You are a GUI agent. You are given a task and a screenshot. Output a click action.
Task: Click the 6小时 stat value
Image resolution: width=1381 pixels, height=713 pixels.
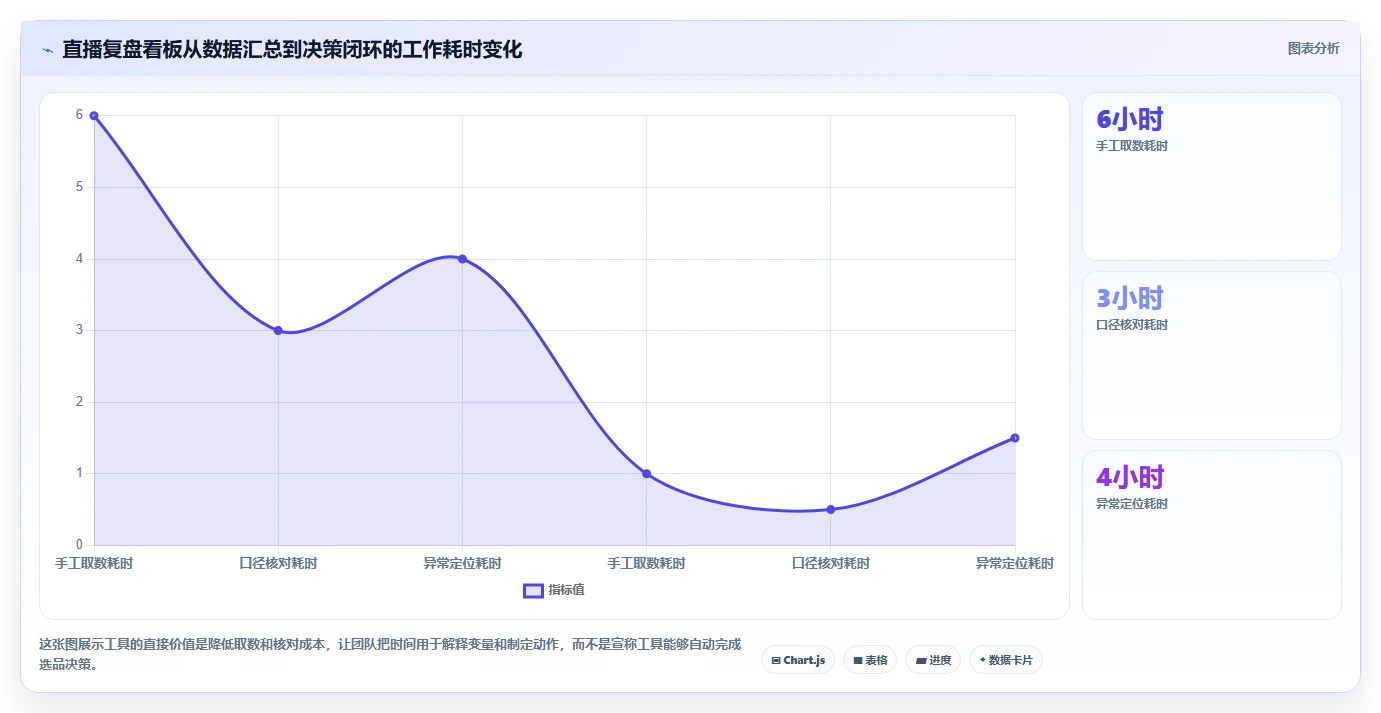1130,120
